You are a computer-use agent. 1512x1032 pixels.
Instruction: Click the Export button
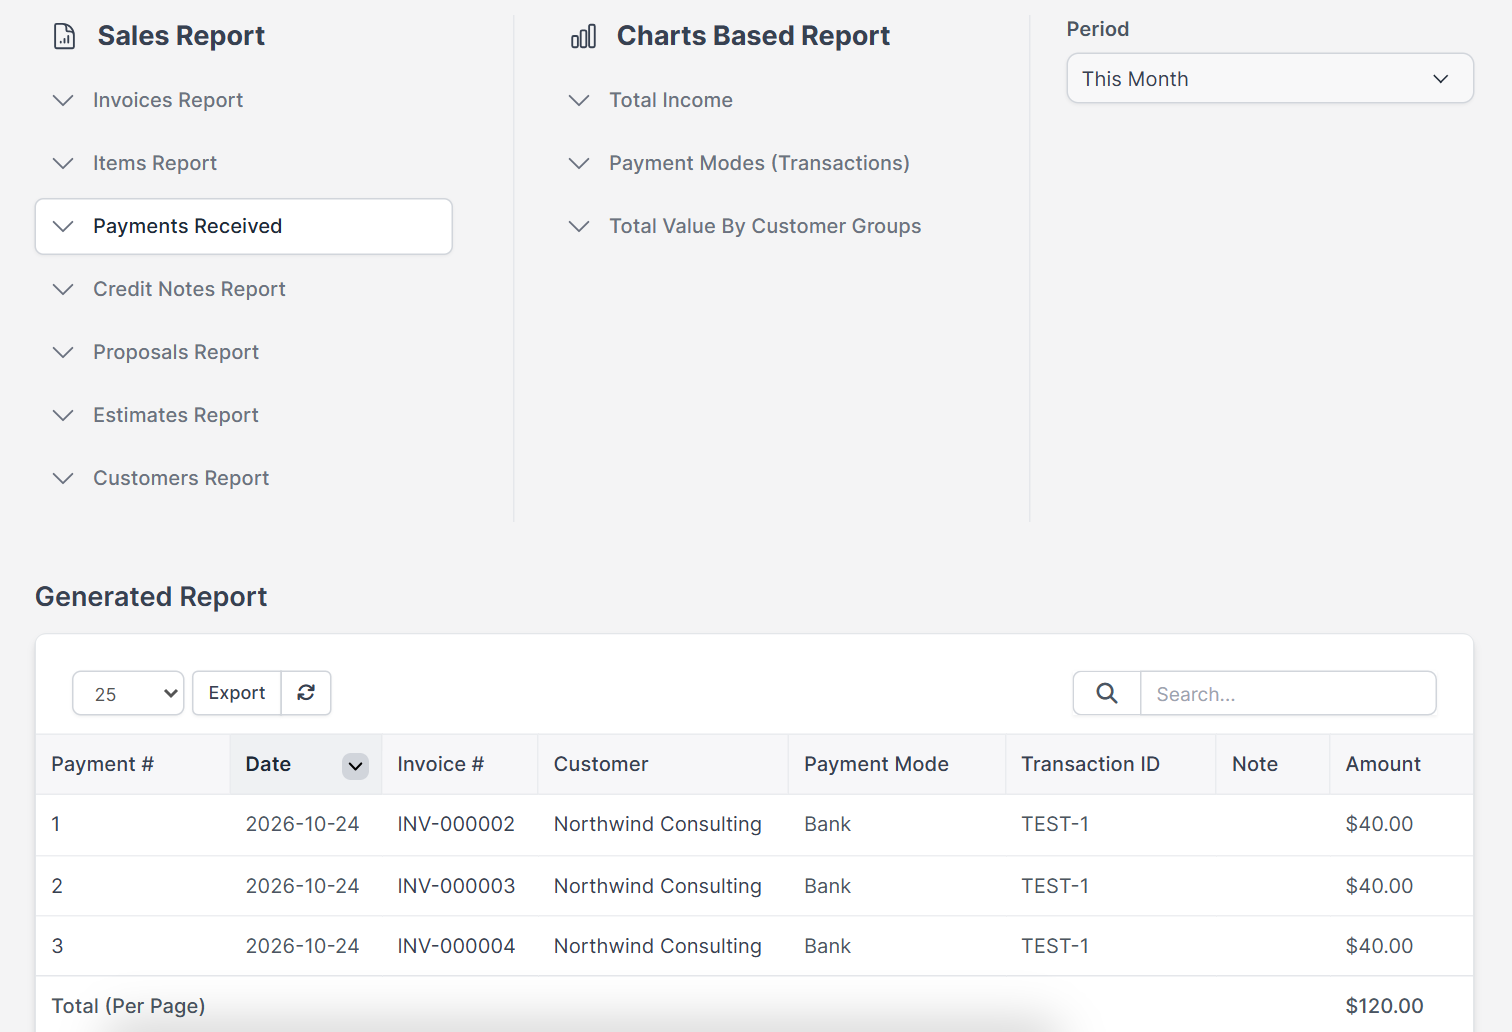click(237, 693)
